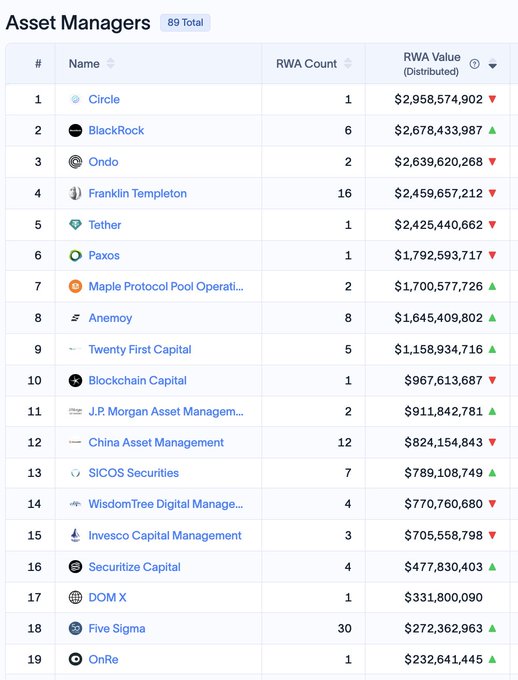518x680 pixels.
Task: Click RWA count 30 in Five Sigma row
Action: [x=345, y=628]
